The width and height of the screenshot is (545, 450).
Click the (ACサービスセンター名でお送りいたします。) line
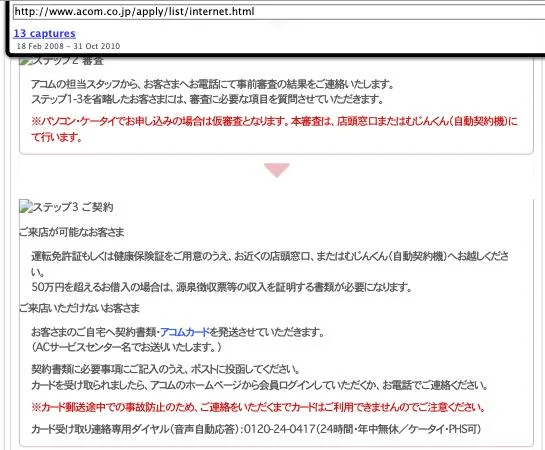tap(127, 347)
